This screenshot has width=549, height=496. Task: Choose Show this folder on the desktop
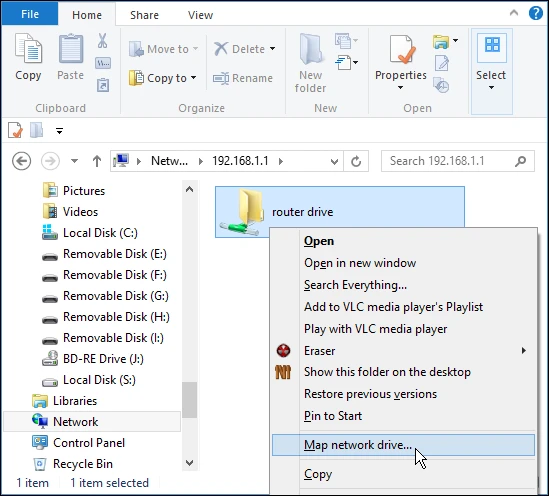point(403,372)
